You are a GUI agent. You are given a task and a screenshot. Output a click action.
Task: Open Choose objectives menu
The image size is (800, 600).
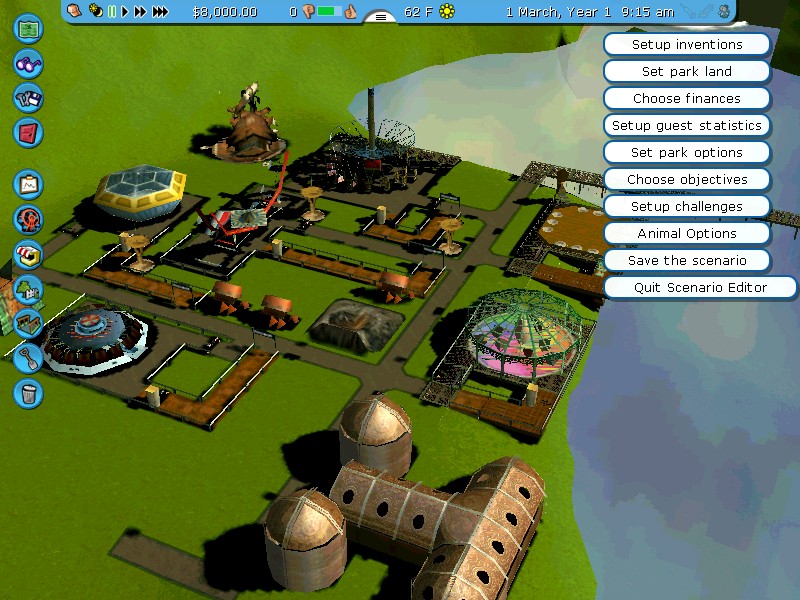click(x=687, y=180)
